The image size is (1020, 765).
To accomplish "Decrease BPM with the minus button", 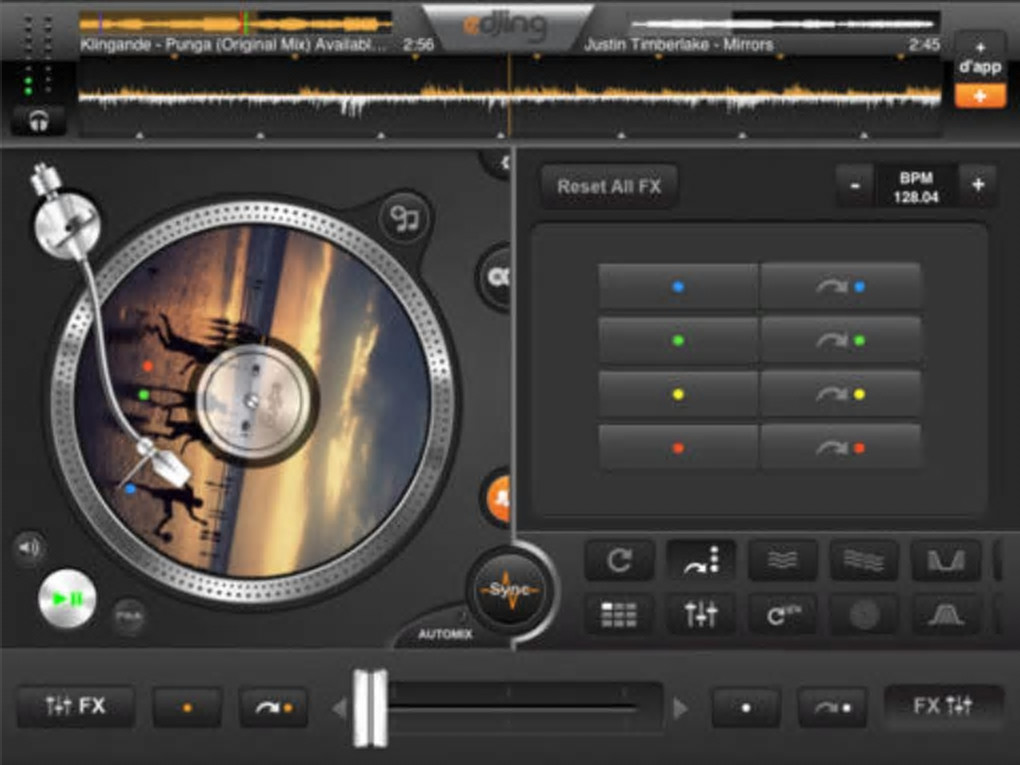I will coord(855,186).
